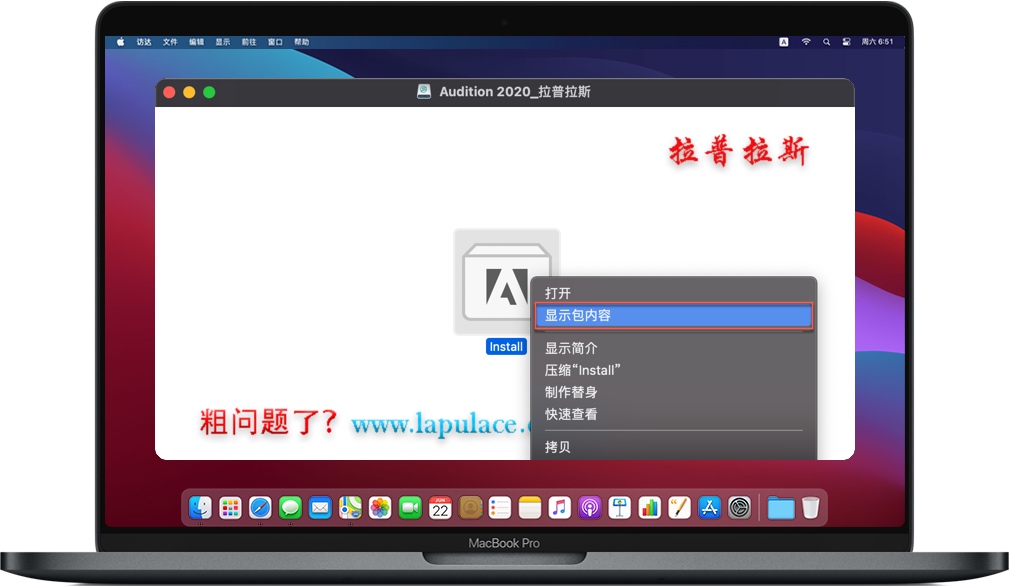Launch FaceTime from the Dock
Screen dimensions: 1009x586
(409, 507)
